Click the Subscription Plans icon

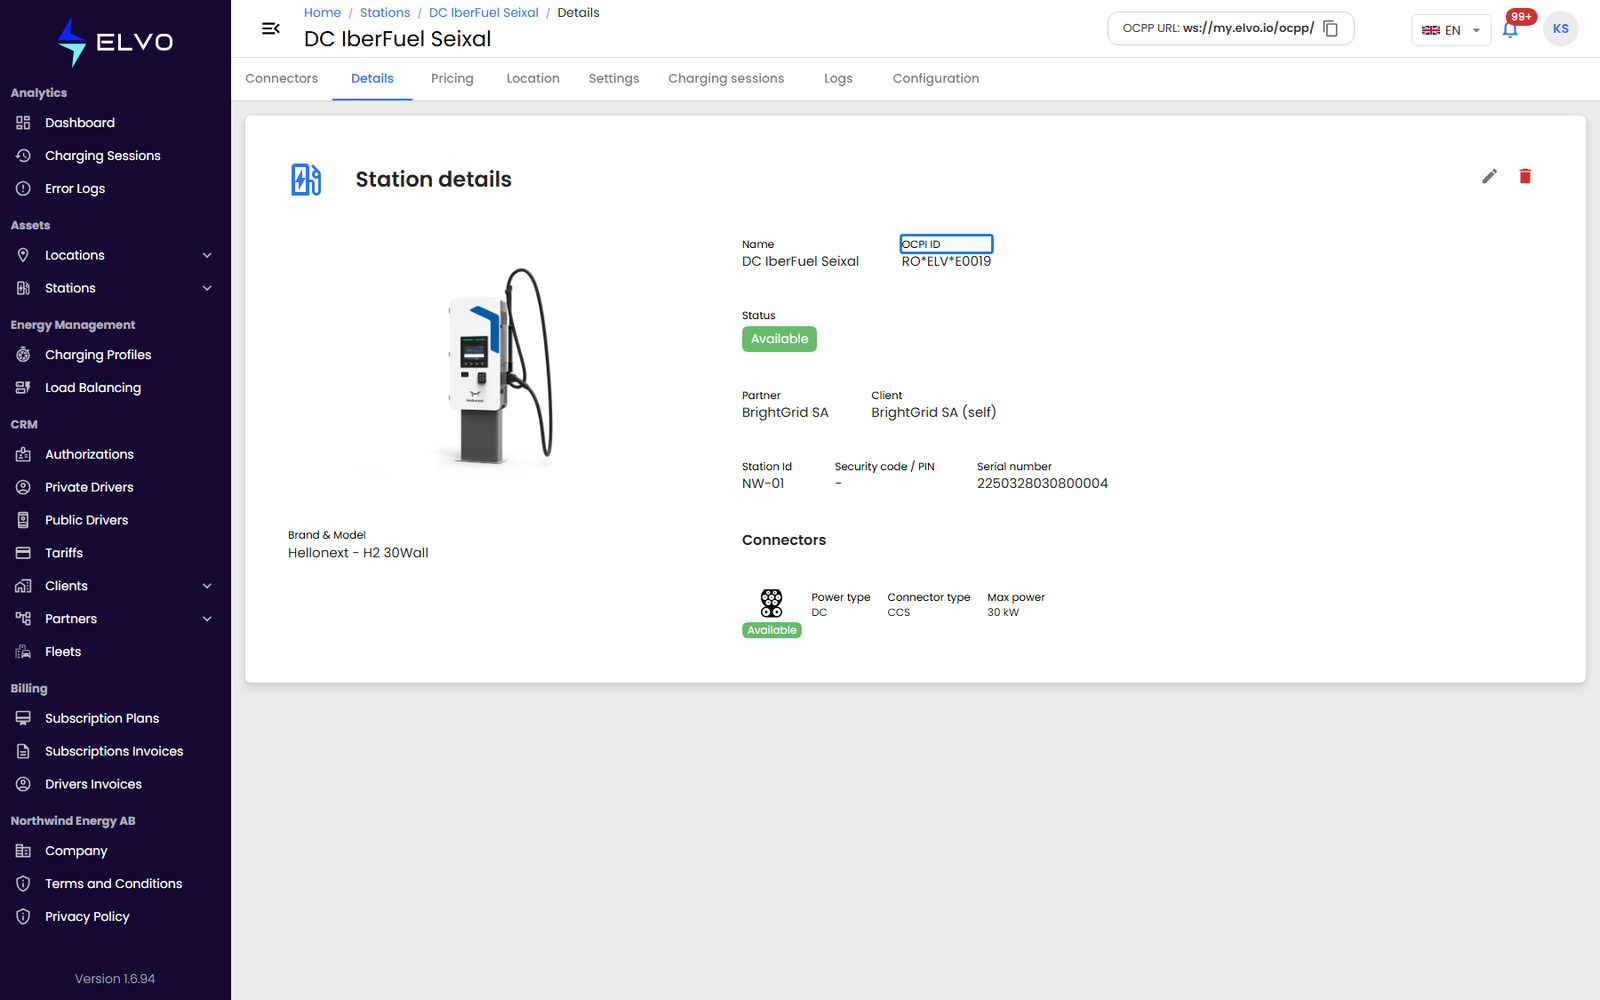[23, 718]
